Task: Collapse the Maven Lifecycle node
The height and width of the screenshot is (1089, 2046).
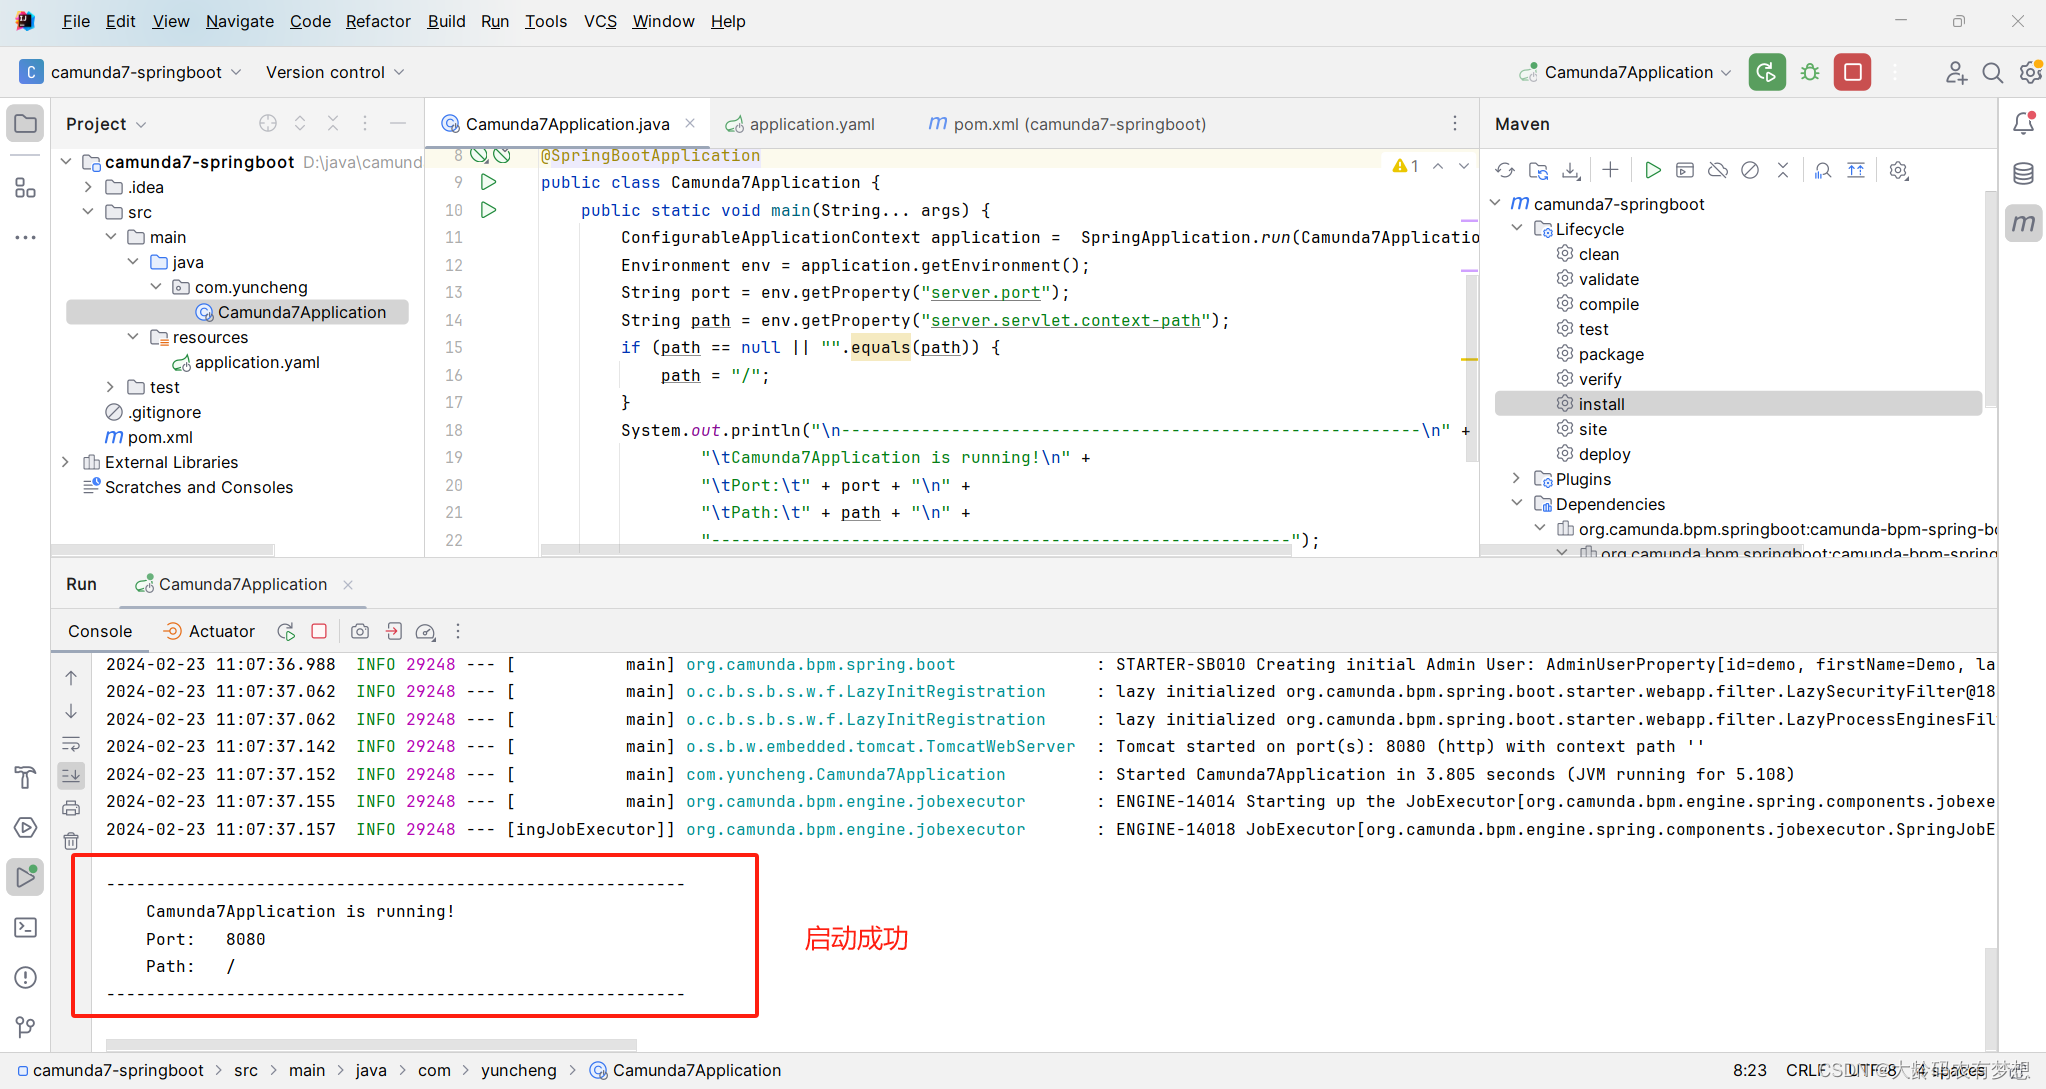Action: pyautogui.click(x=1517, y=229)
